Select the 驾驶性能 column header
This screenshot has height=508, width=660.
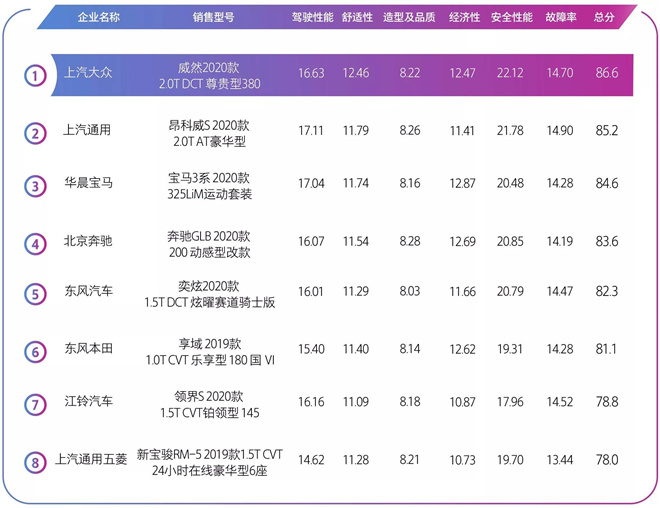(312, 17)
